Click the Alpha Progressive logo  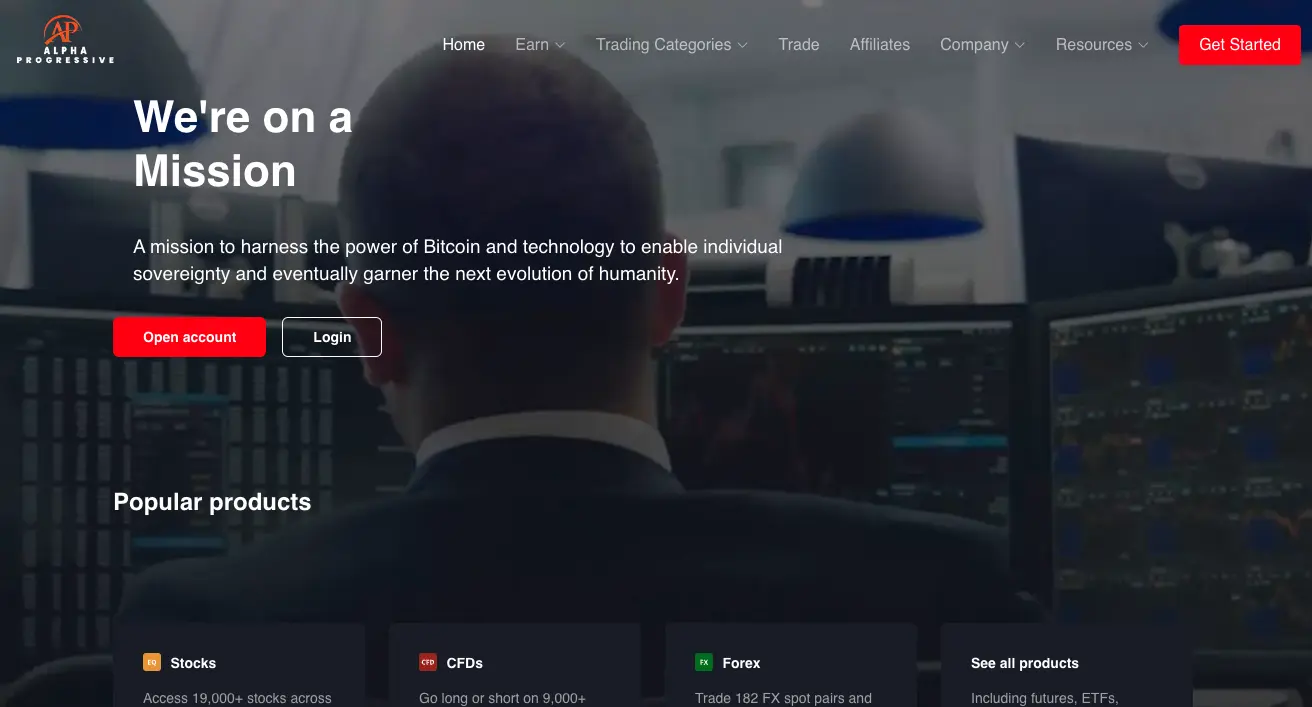coord(65,40)
